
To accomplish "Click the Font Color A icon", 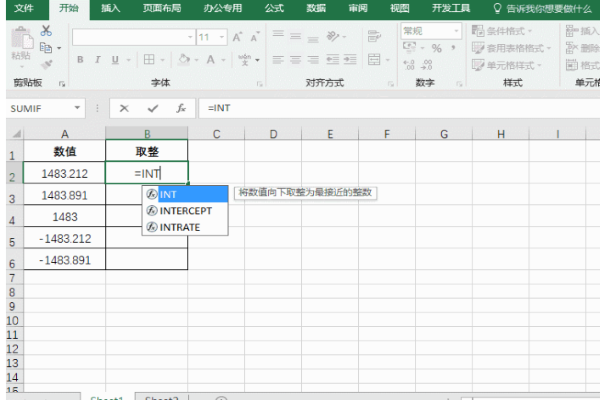I will click(210, 59).
